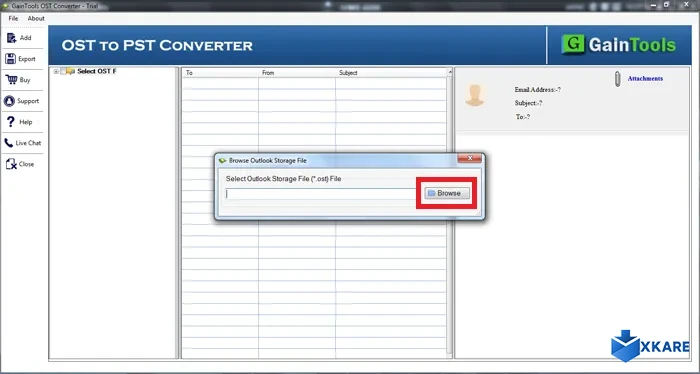Open the File menu

click(x=13, y=18)
